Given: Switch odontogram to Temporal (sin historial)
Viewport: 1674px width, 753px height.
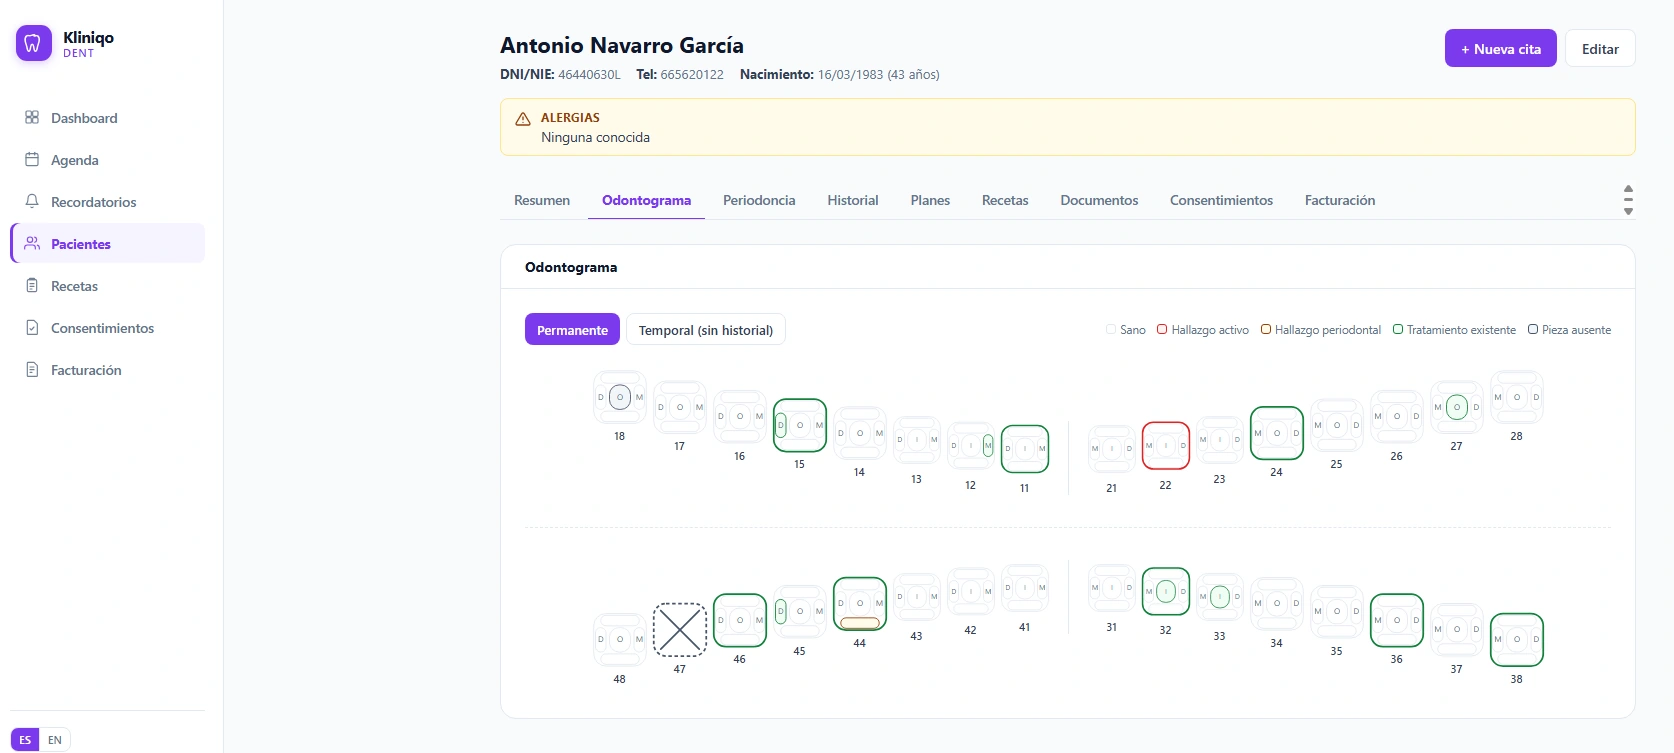Looking at the screenshot, I should coord(706,330).
